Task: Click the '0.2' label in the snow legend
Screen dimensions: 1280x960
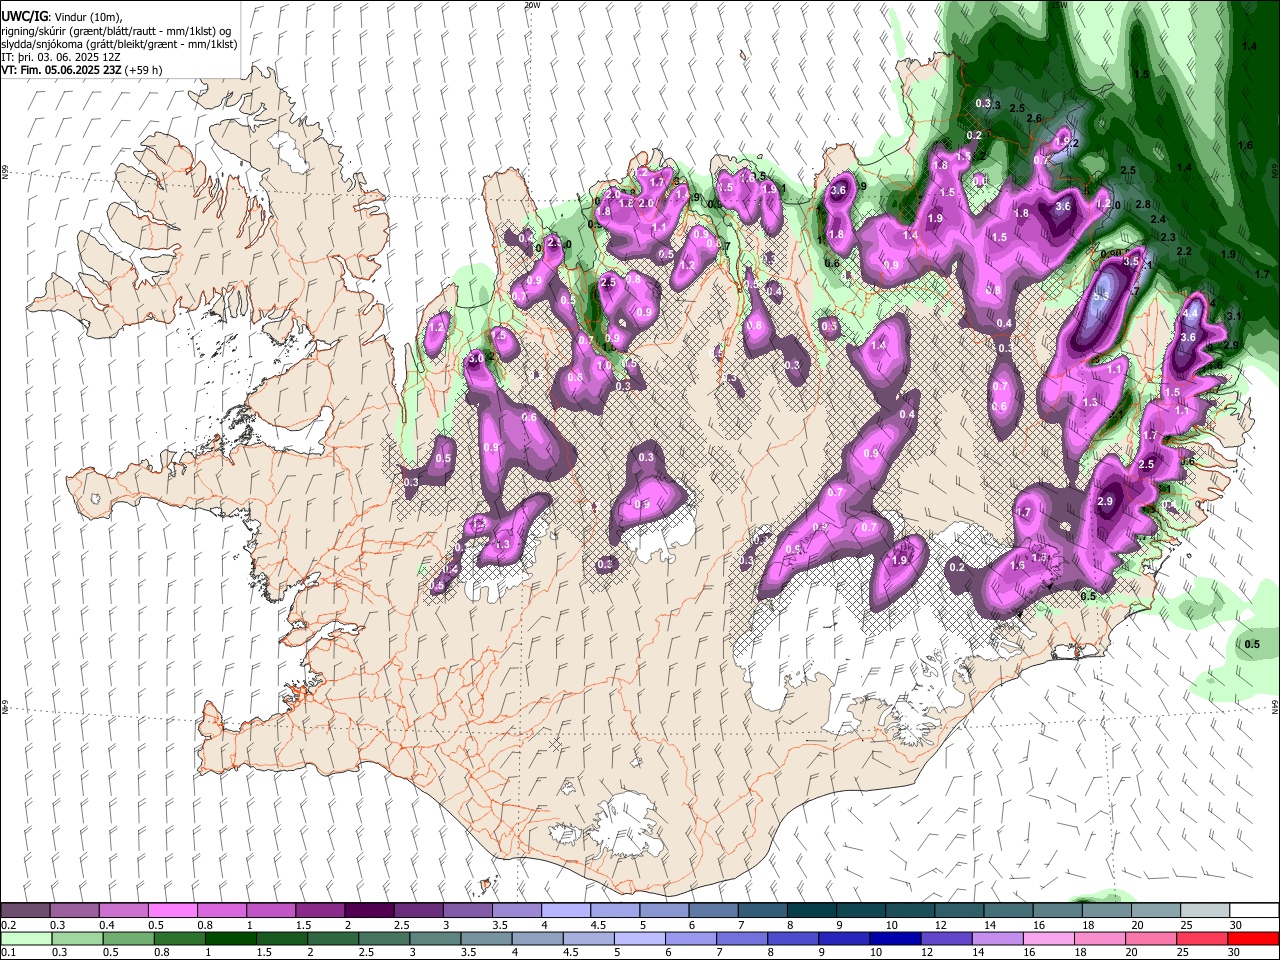Action: (x=7, y=925)
